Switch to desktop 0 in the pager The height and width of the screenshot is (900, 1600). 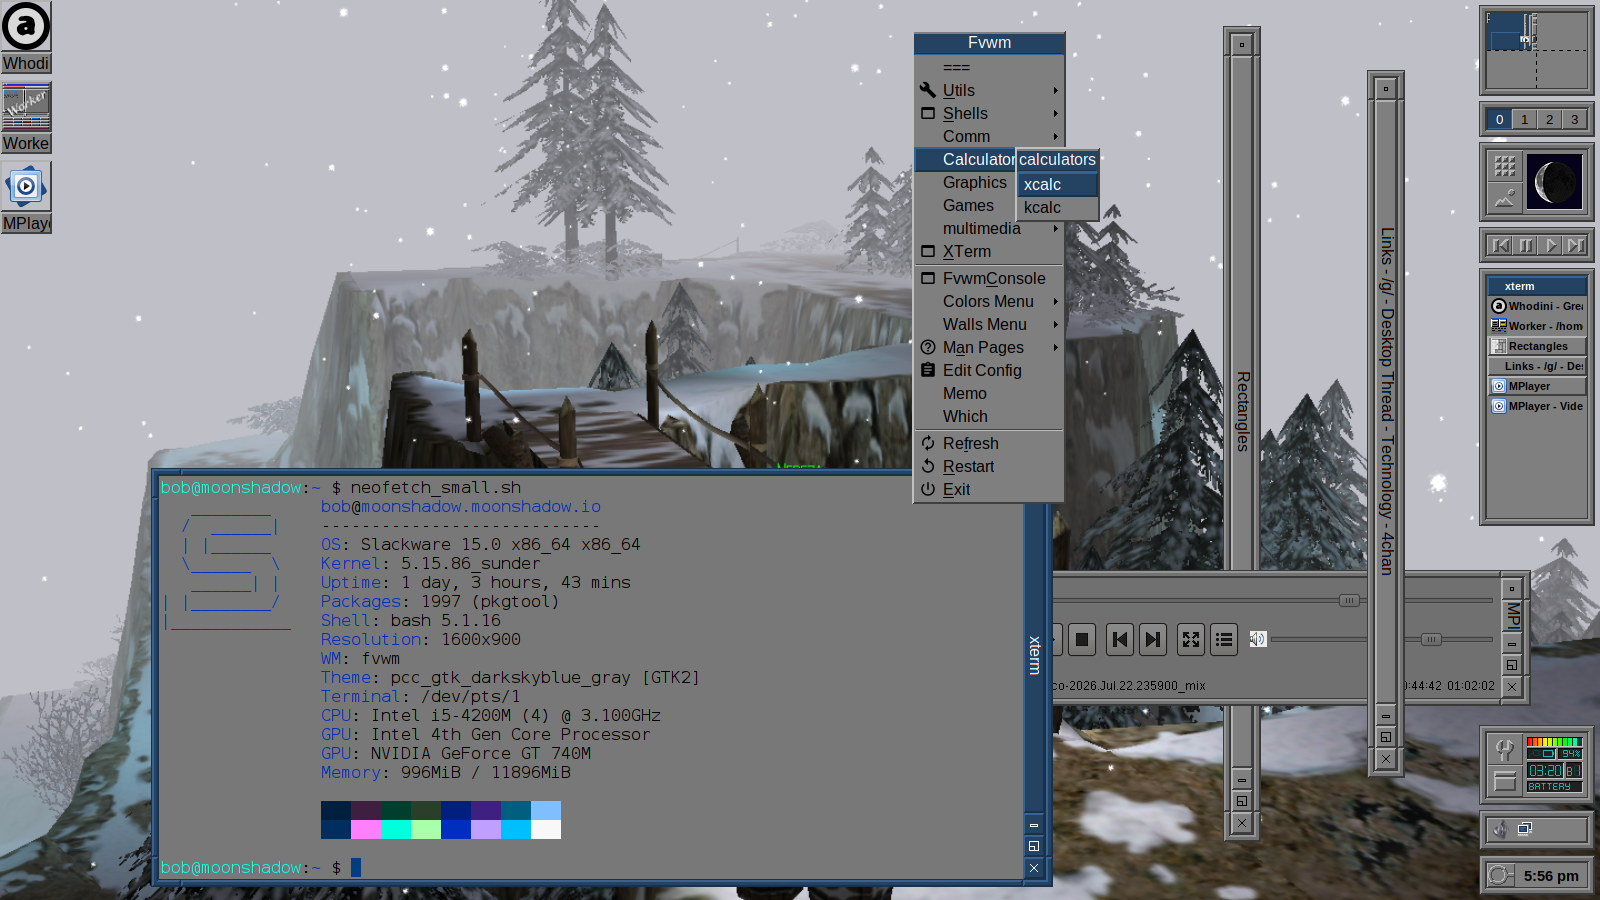click(1499, 120)
